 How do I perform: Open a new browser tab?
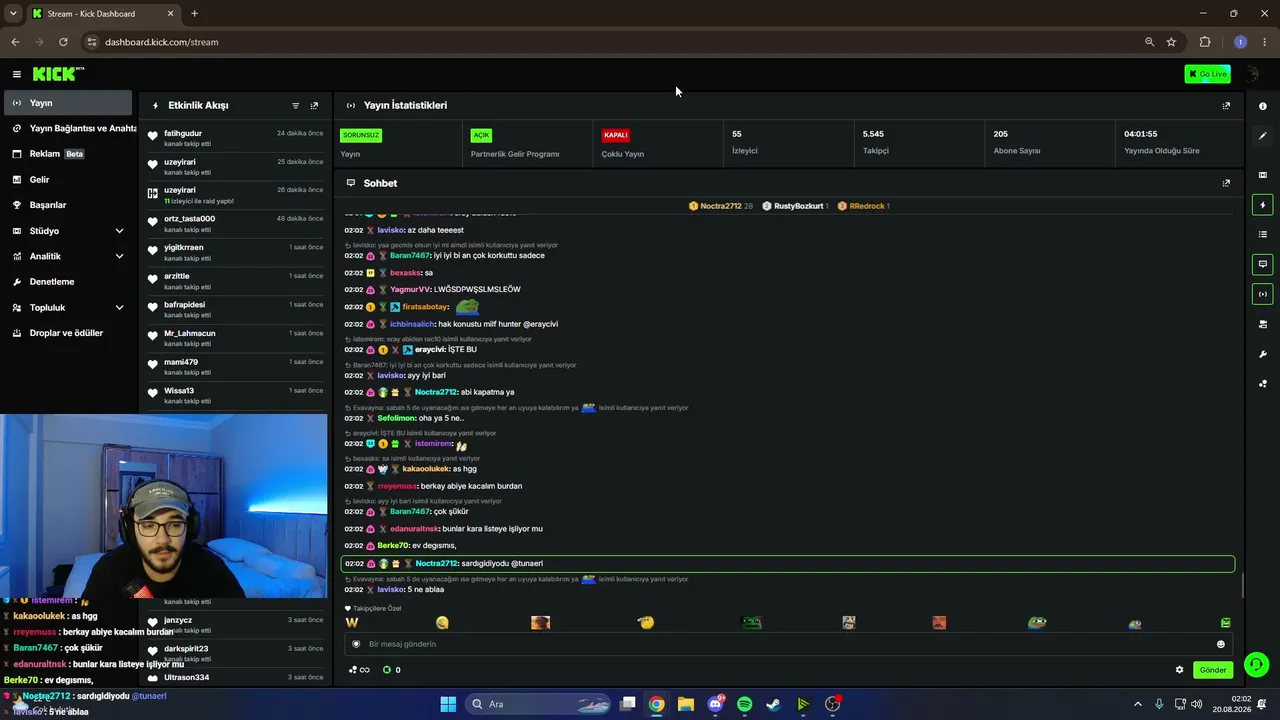[x=194, y=13]
